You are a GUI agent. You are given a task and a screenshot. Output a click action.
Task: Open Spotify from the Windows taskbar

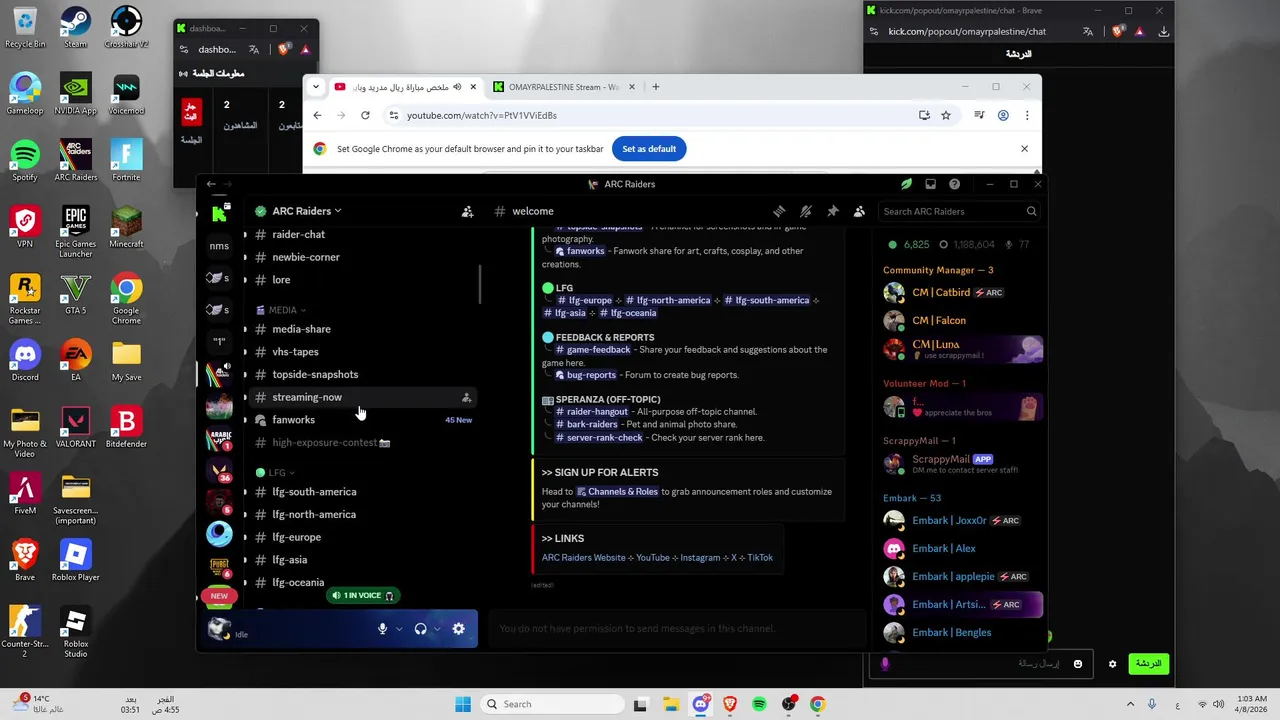759,704
